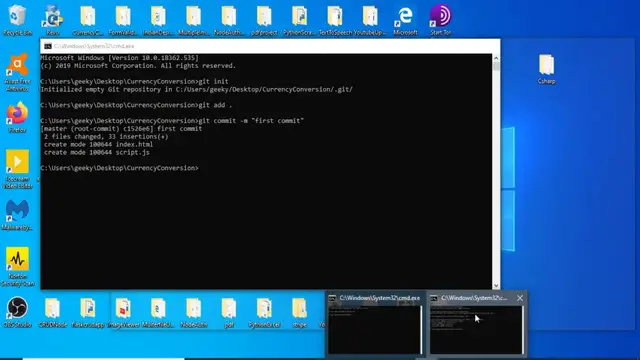Open Icecream Video Editor shortcut
Viewport: 640px width, 360px height.
click(x=17, y=169)
